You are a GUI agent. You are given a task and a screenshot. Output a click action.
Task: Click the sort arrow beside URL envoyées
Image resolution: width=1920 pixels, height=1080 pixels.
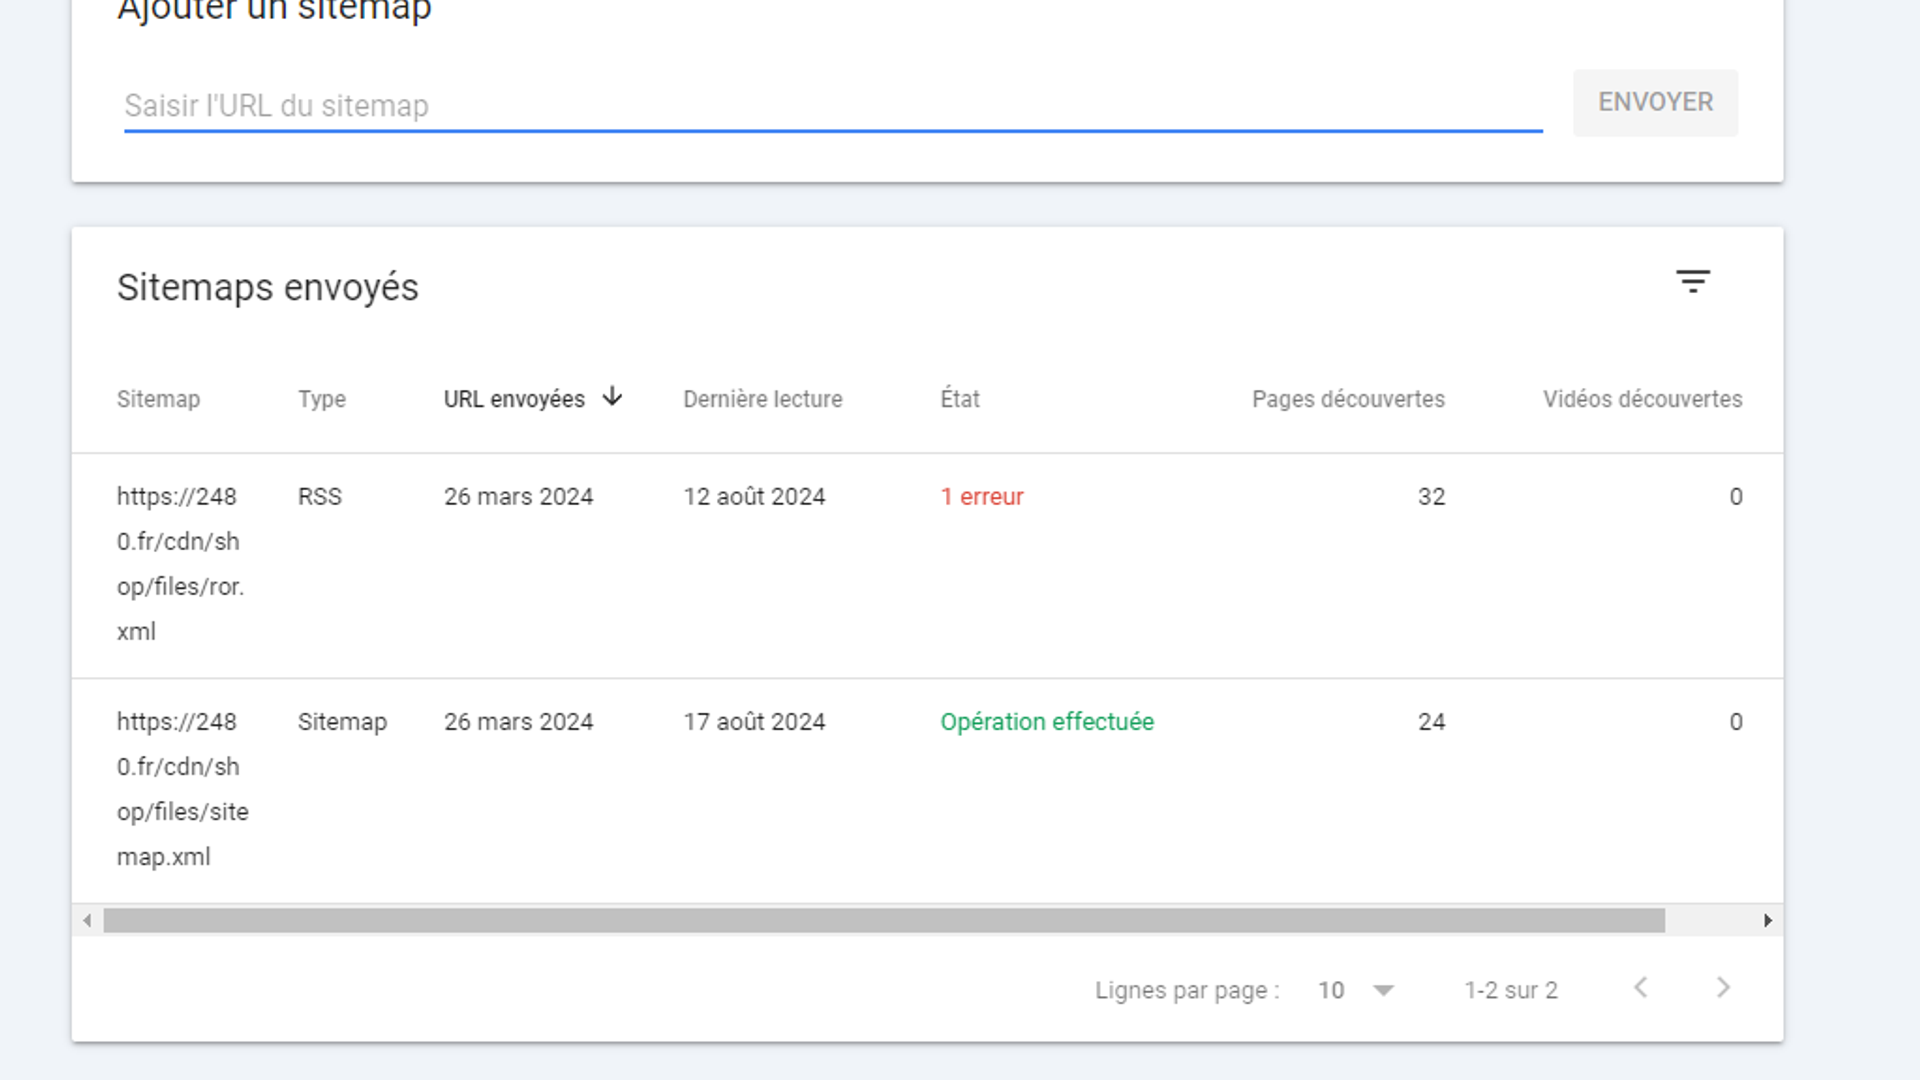612,397
